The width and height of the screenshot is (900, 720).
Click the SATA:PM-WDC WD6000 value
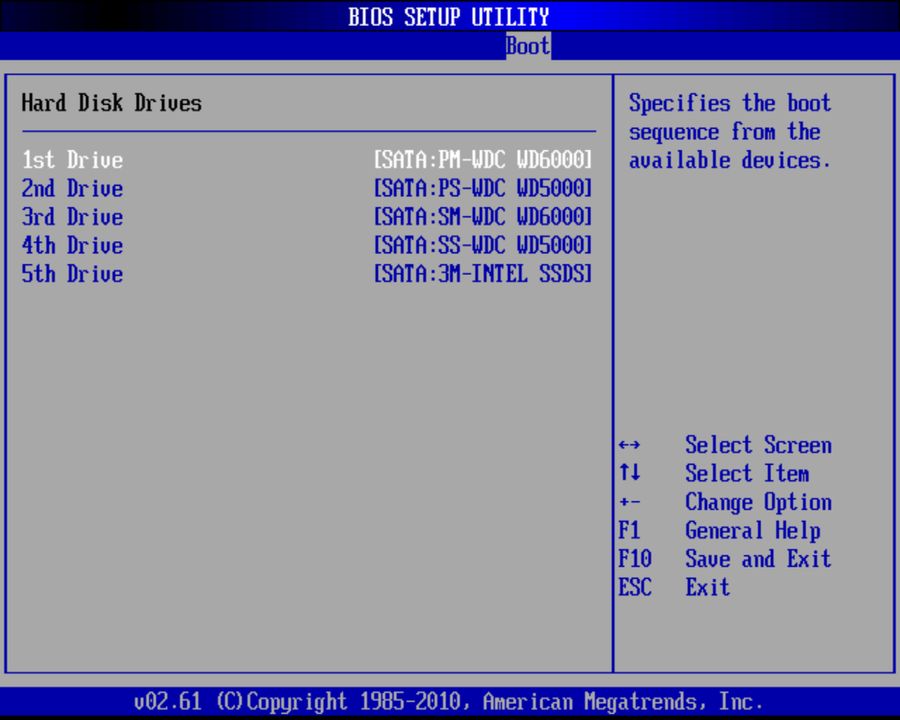pyautogui.click(x=483, y=160)
